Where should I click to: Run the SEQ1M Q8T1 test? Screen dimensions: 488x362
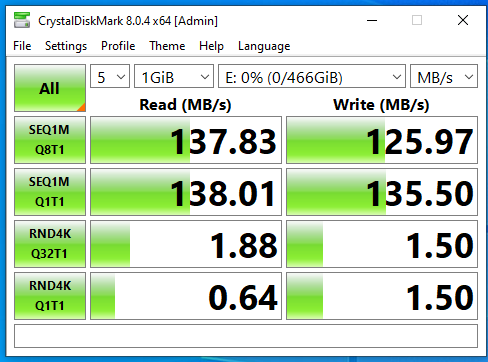(50, 140)
